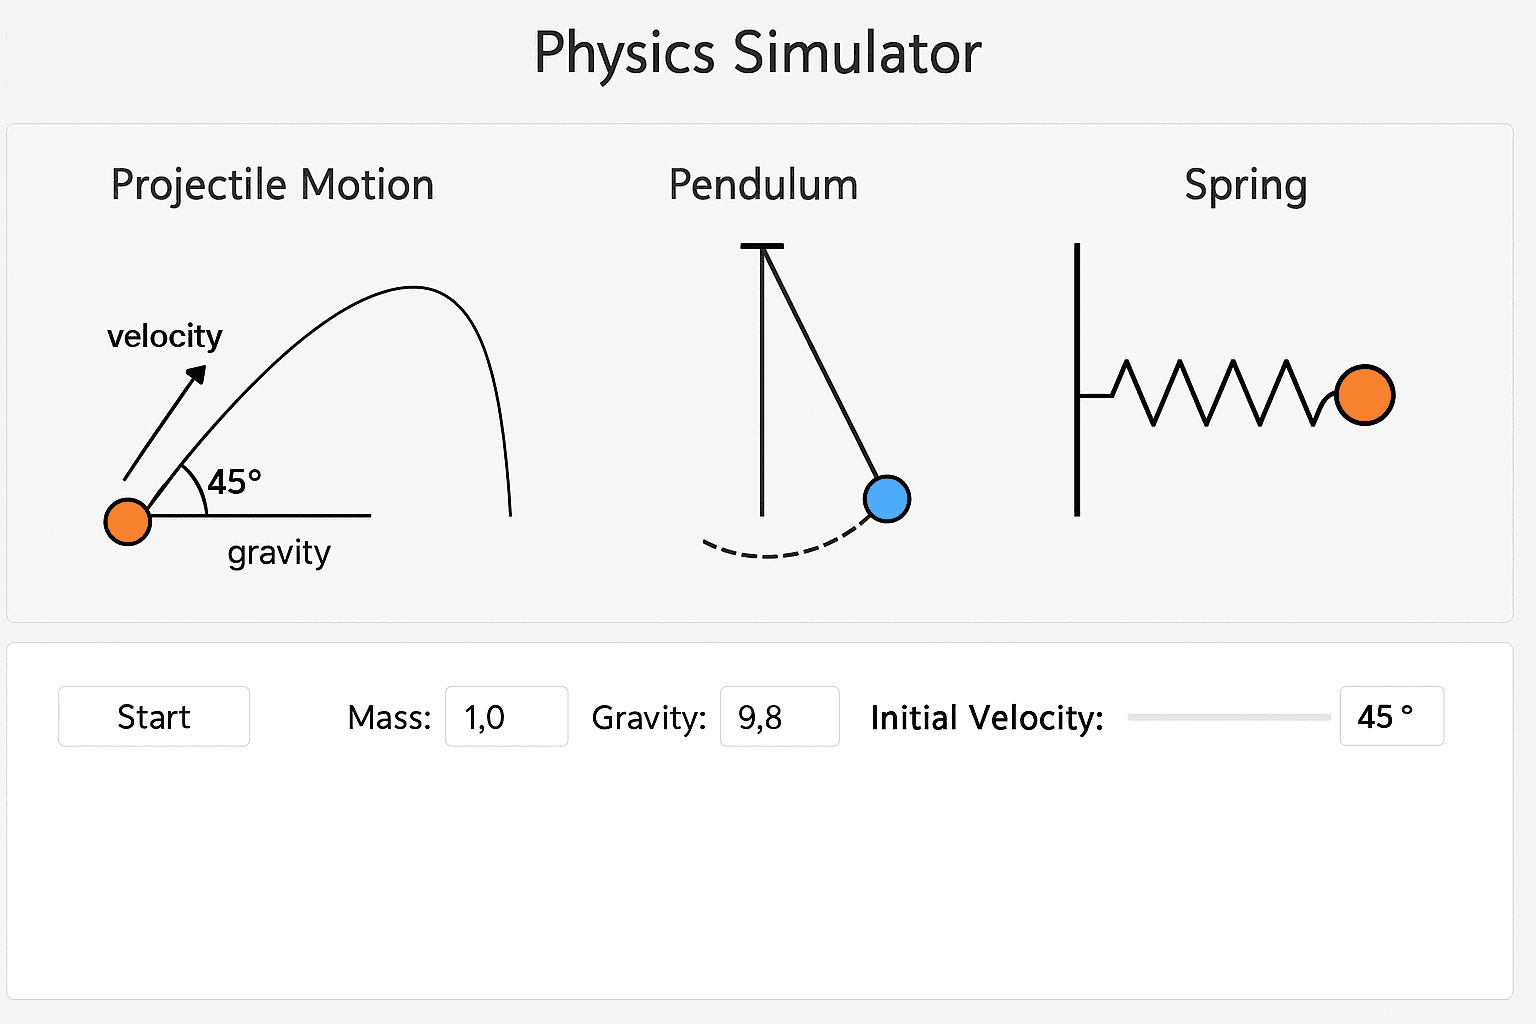Click the pendulum pivot mount at top
The width and height of the screenshot is (1536, 1024).
pos(762,246)
